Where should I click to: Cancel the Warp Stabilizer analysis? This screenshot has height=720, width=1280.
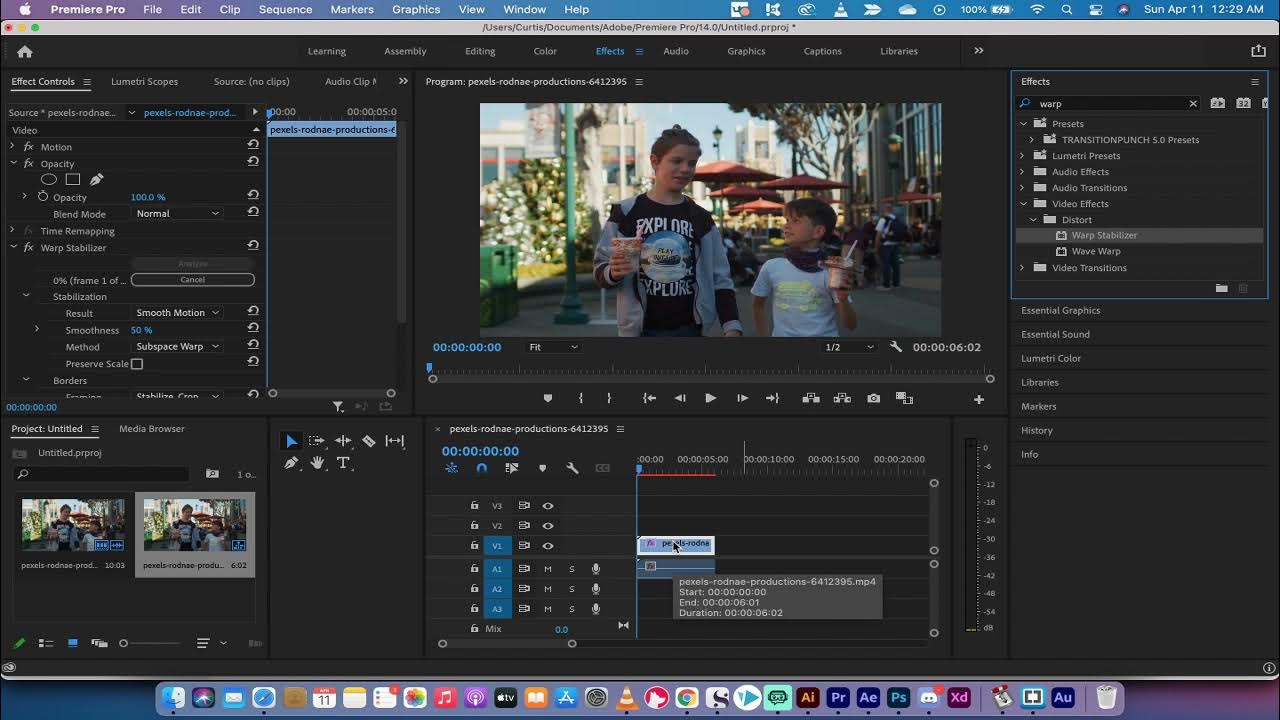pos(192,280)
